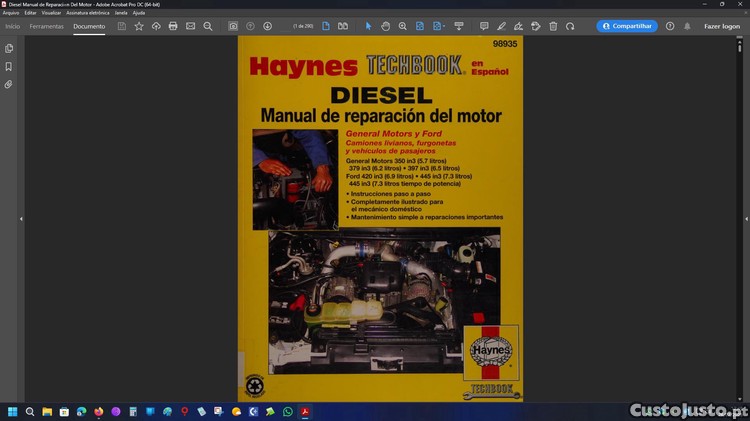The width and height of the screenshot is (750, 421).
Task: Click the Print document icon
Action: click(173, 26)
